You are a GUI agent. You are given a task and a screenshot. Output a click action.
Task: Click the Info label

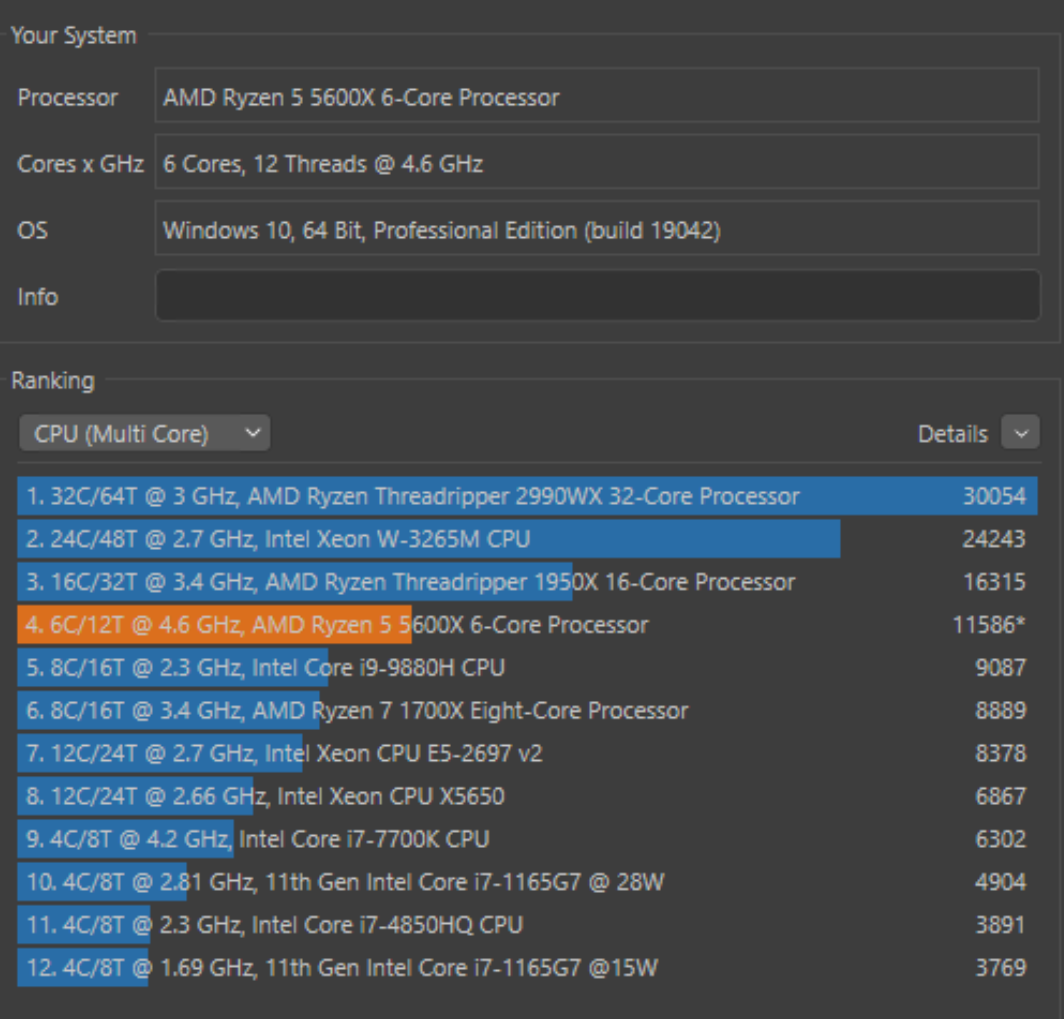point(38,296)
